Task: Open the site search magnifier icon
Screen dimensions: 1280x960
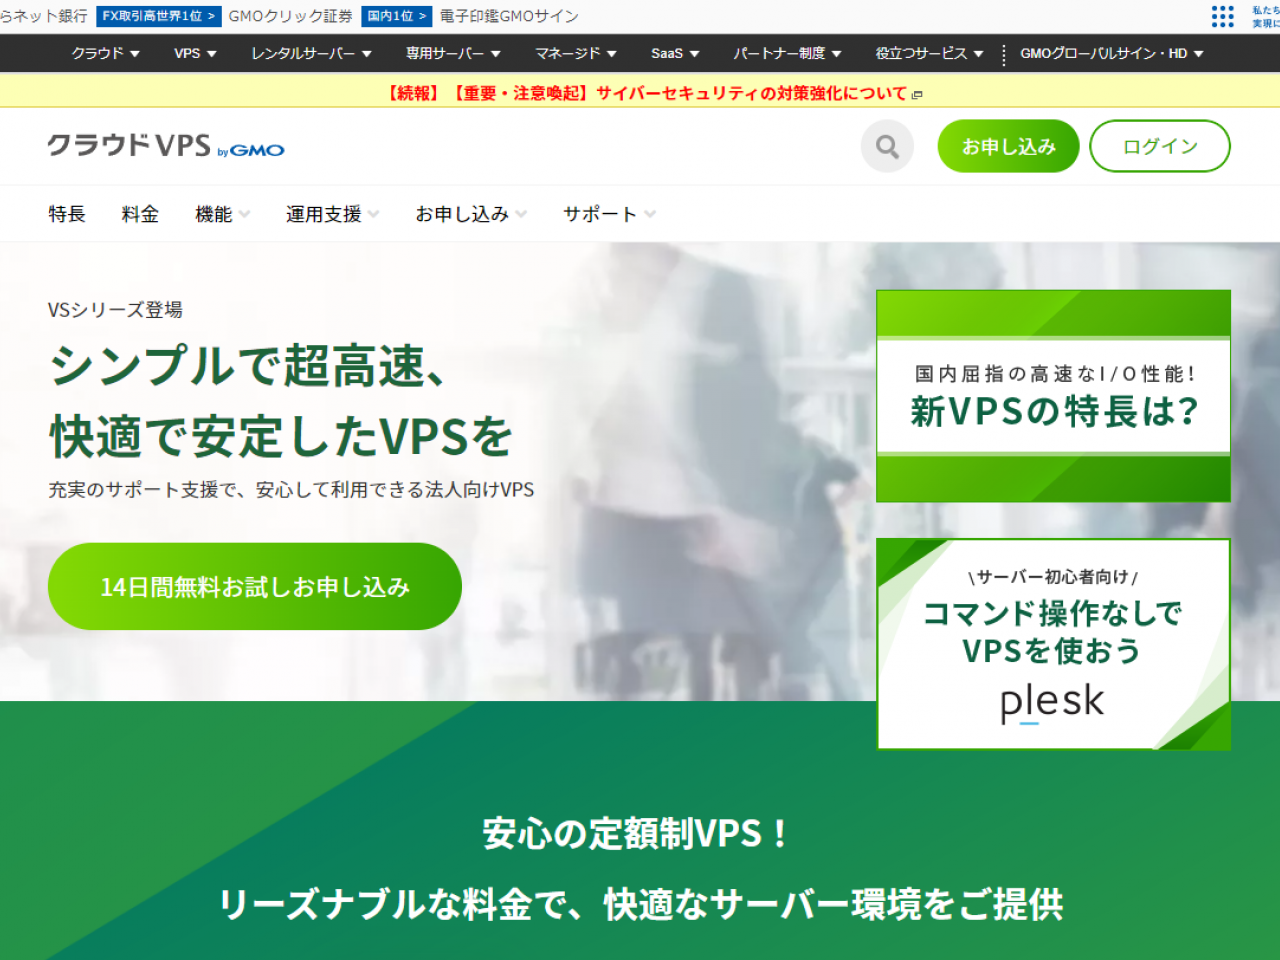Action: 886,146
